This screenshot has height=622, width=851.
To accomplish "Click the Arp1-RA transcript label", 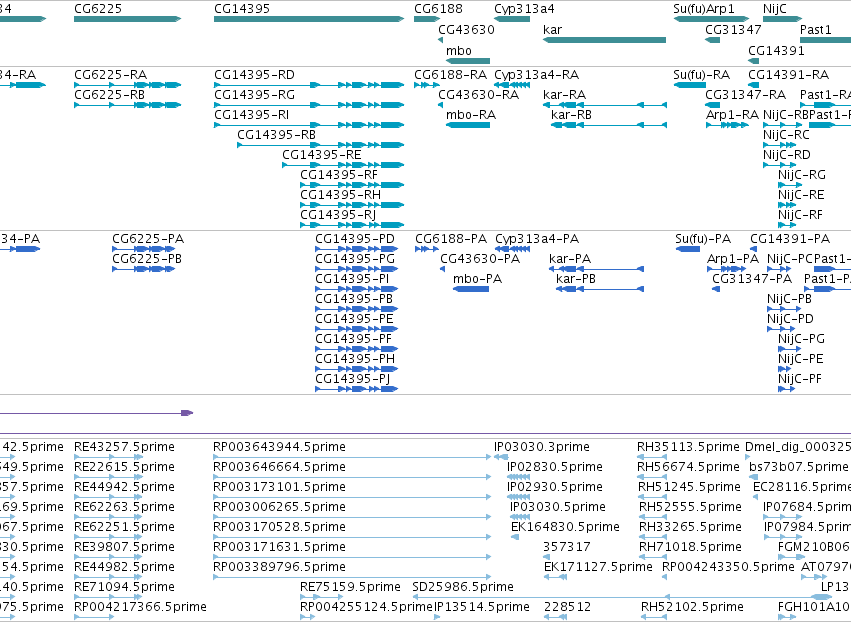I will click(733, 115).
